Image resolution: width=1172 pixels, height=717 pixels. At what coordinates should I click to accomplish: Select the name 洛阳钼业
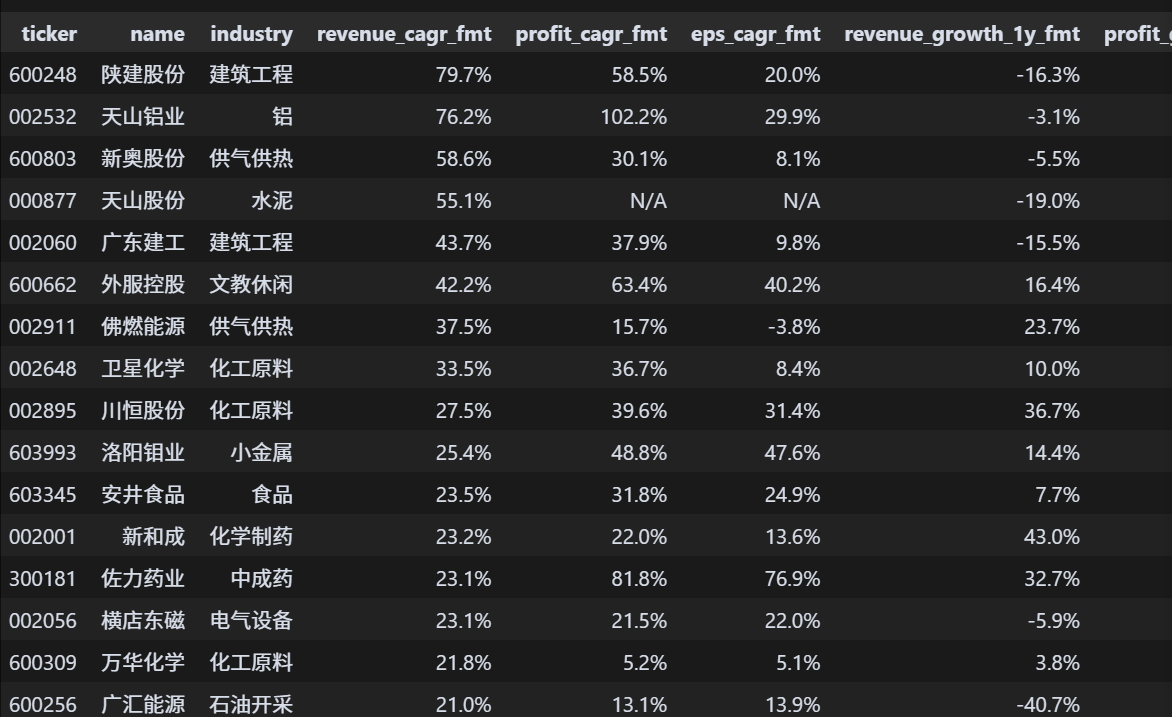(143, 452)
